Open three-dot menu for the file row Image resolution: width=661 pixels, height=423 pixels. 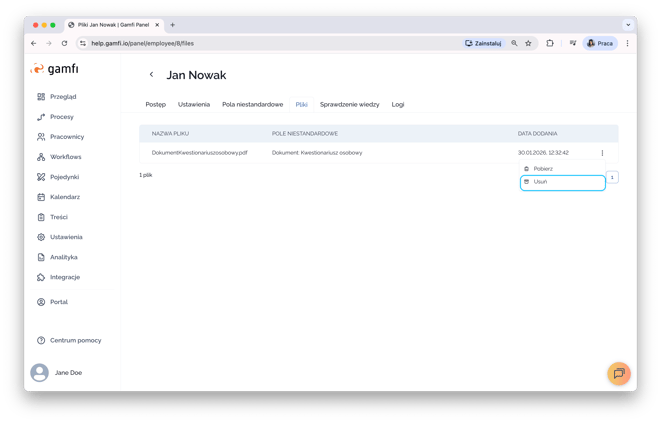click(x=602, y=153)
